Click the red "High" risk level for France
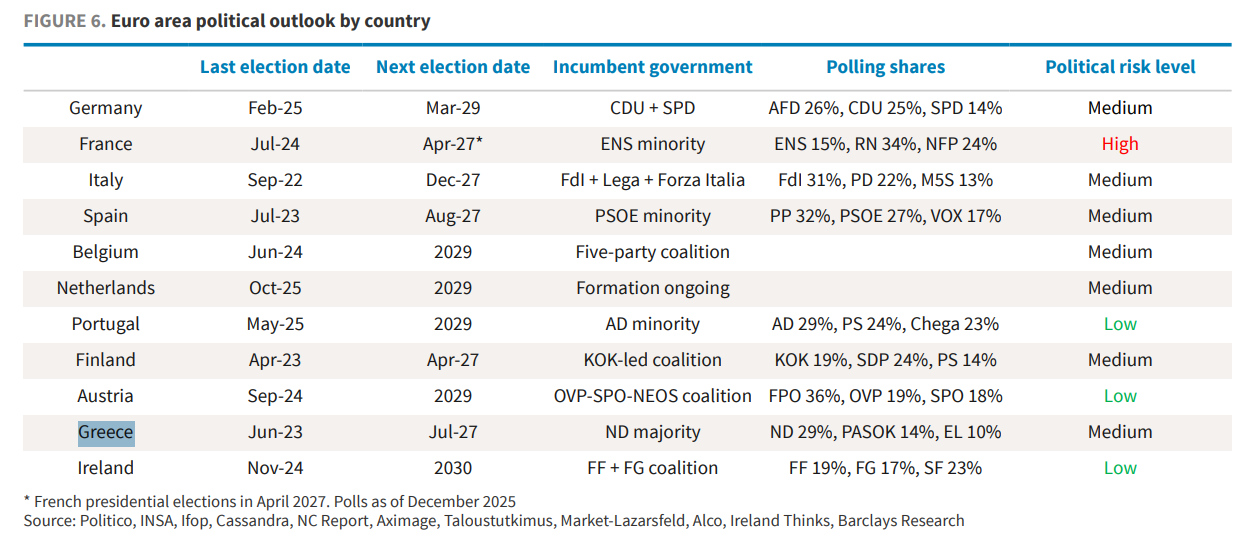1239x542 pixels. (x=1120, y=144)
